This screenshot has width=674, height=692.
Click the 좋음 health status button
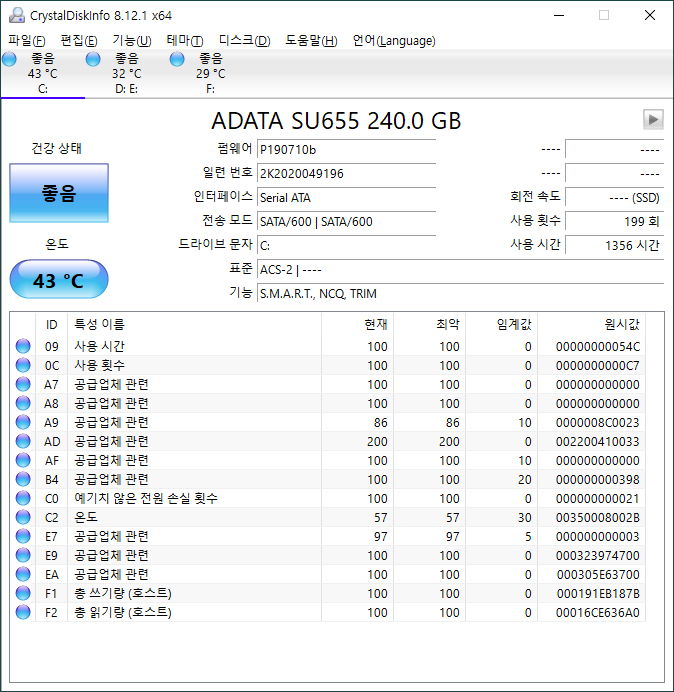[59, 193]
